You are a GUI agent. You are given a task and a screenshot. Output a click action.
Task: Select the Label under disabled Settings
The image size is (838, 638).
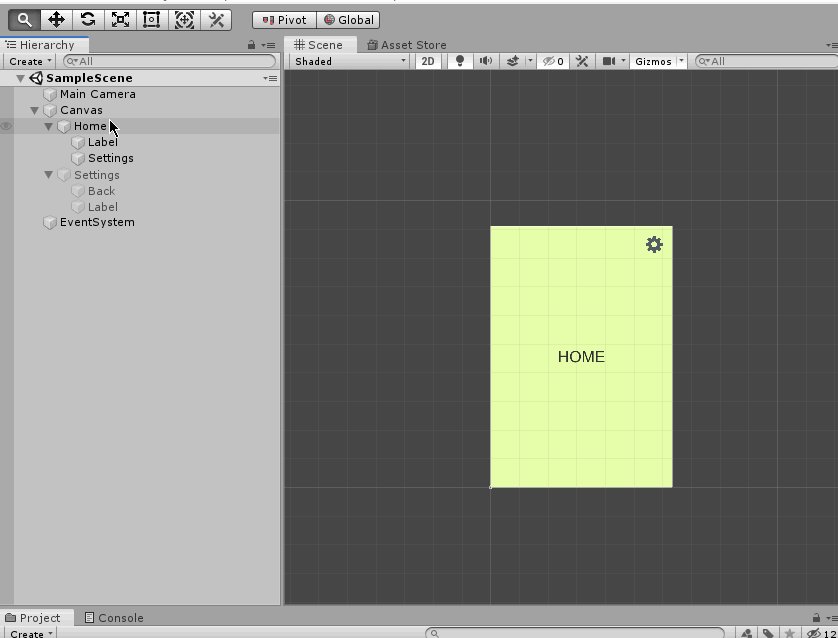pyautogui.click(x=103, y=207)
